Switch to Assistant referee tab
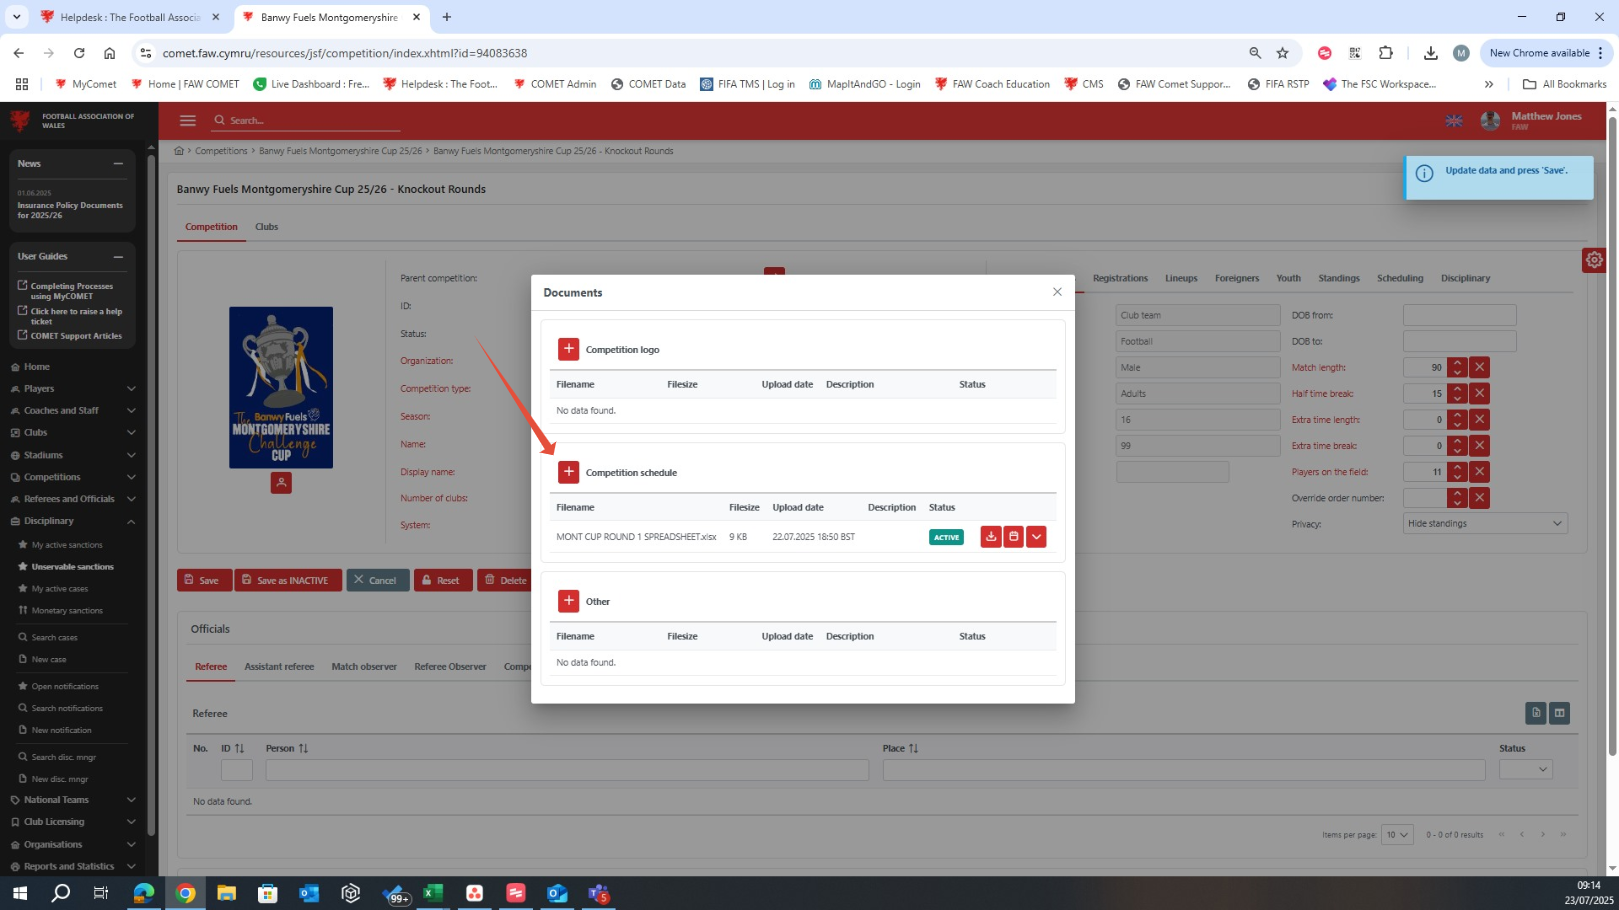This screenshot has width=1619, height=910. coord(279,666)
